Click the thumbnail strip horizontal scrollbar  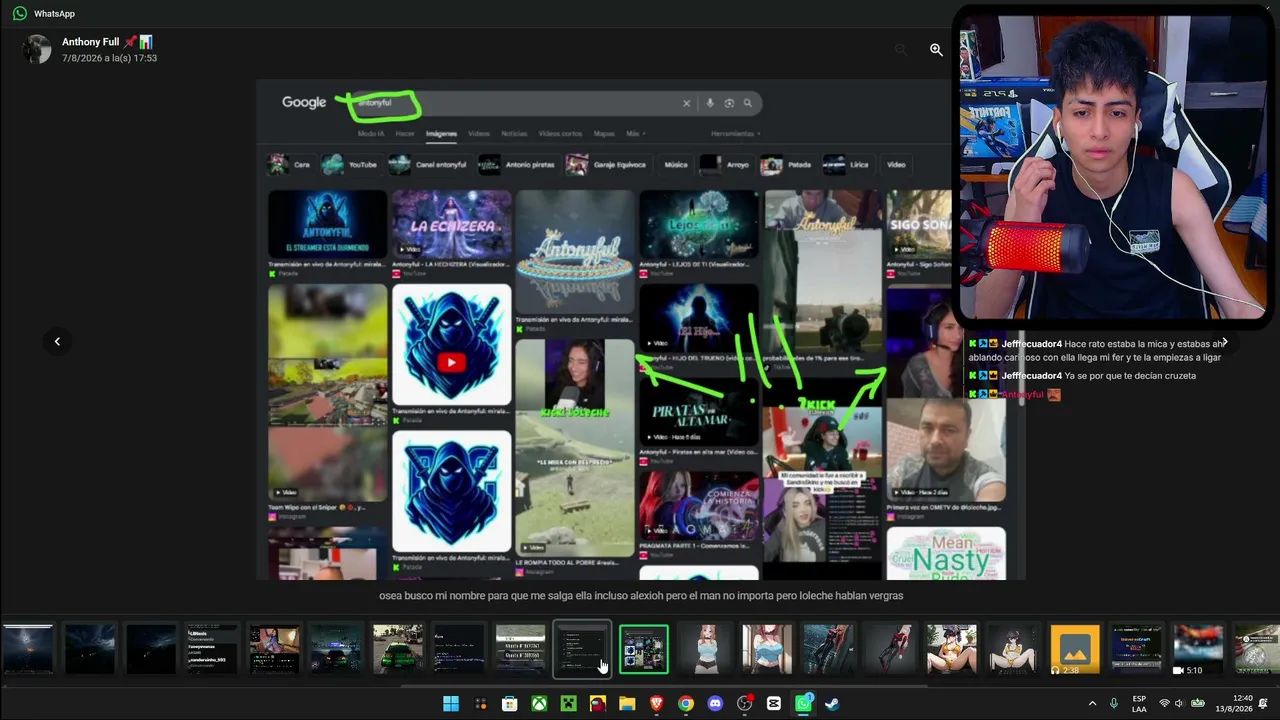click(x=664, y=686)
